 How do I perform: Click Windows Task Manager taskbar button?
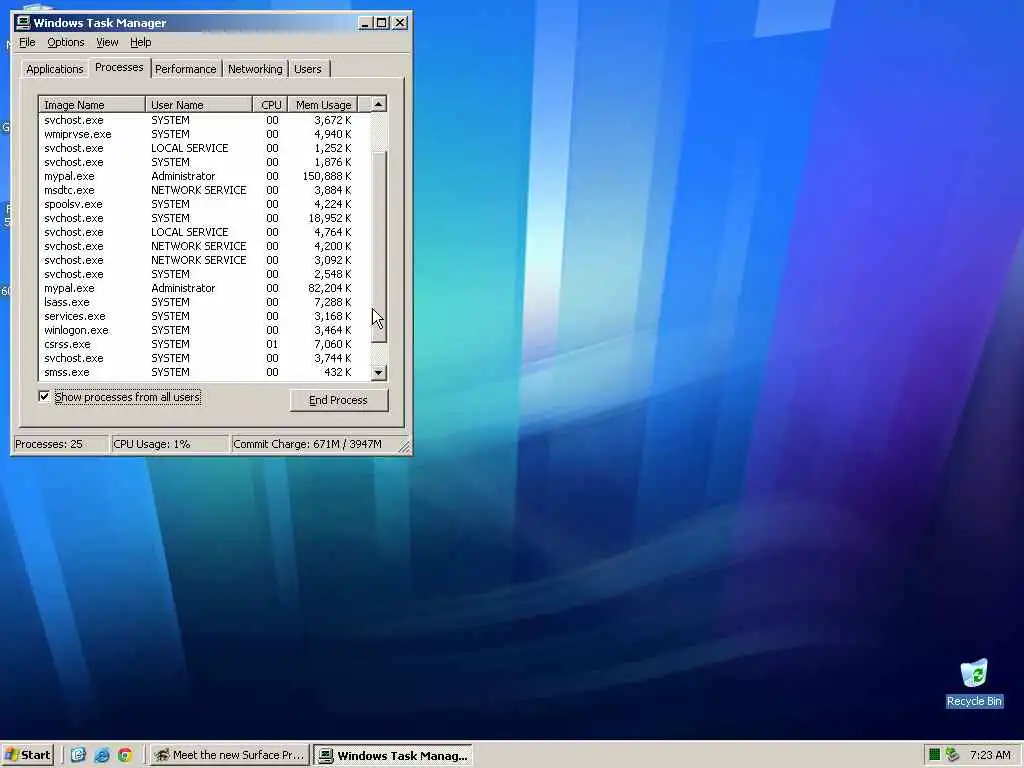(x=392, y=756)
